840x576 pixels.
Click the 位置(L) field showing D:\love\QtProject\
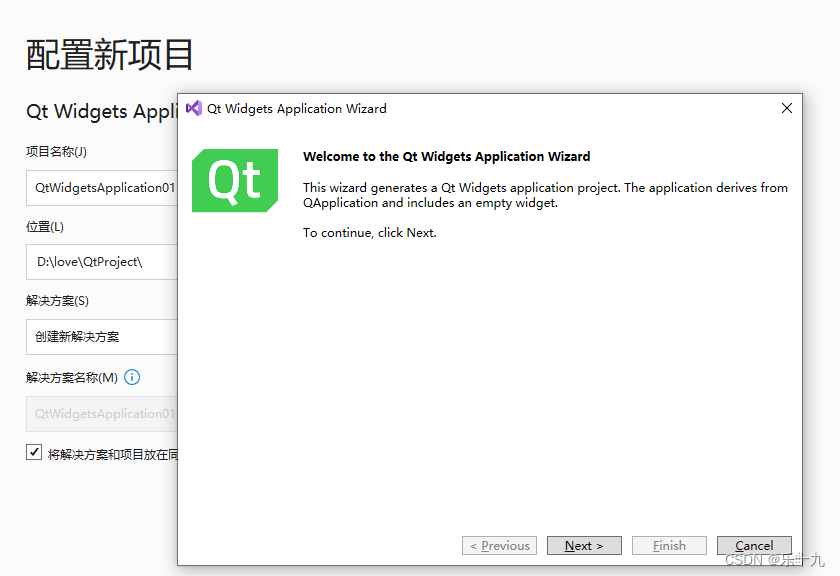102,262
